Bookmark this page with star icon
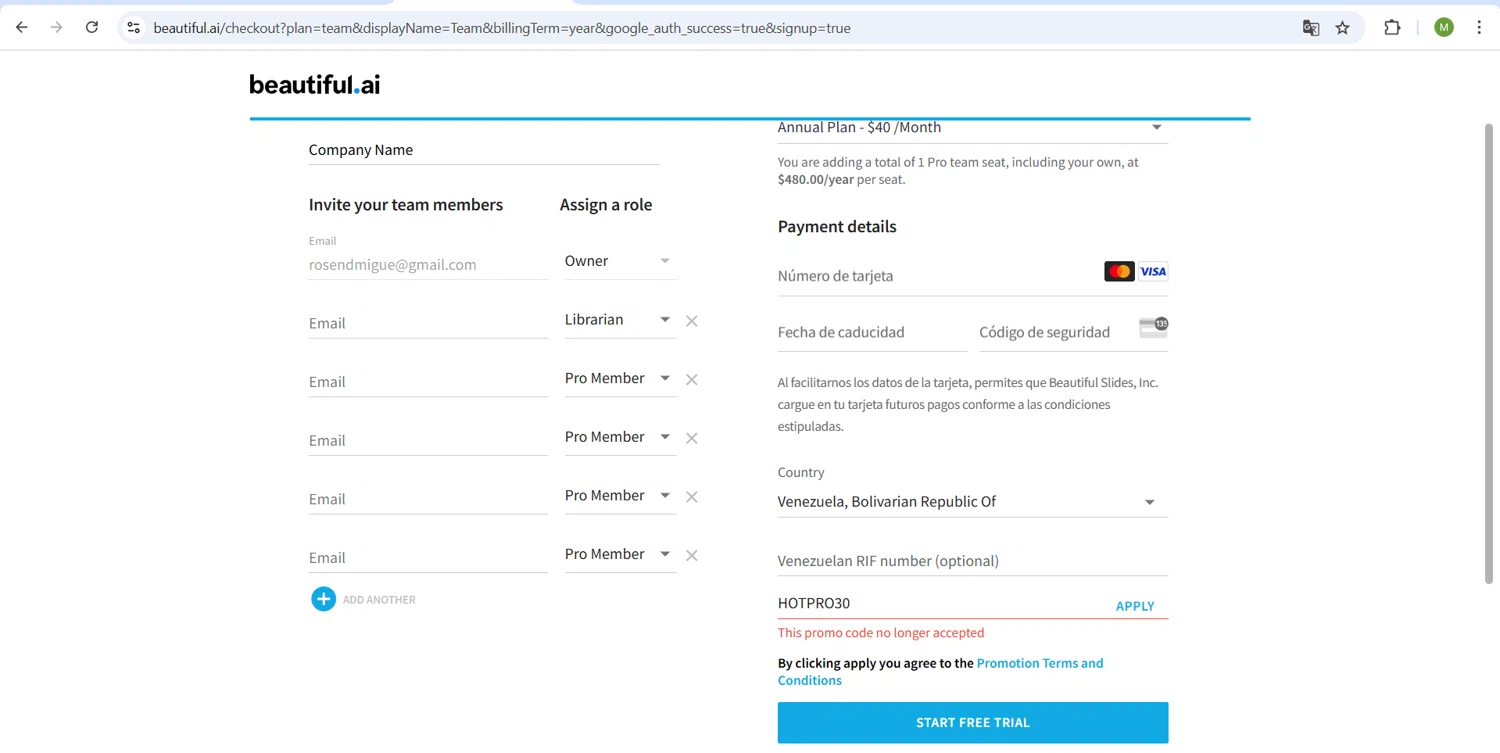 (x=1343, y=28)
